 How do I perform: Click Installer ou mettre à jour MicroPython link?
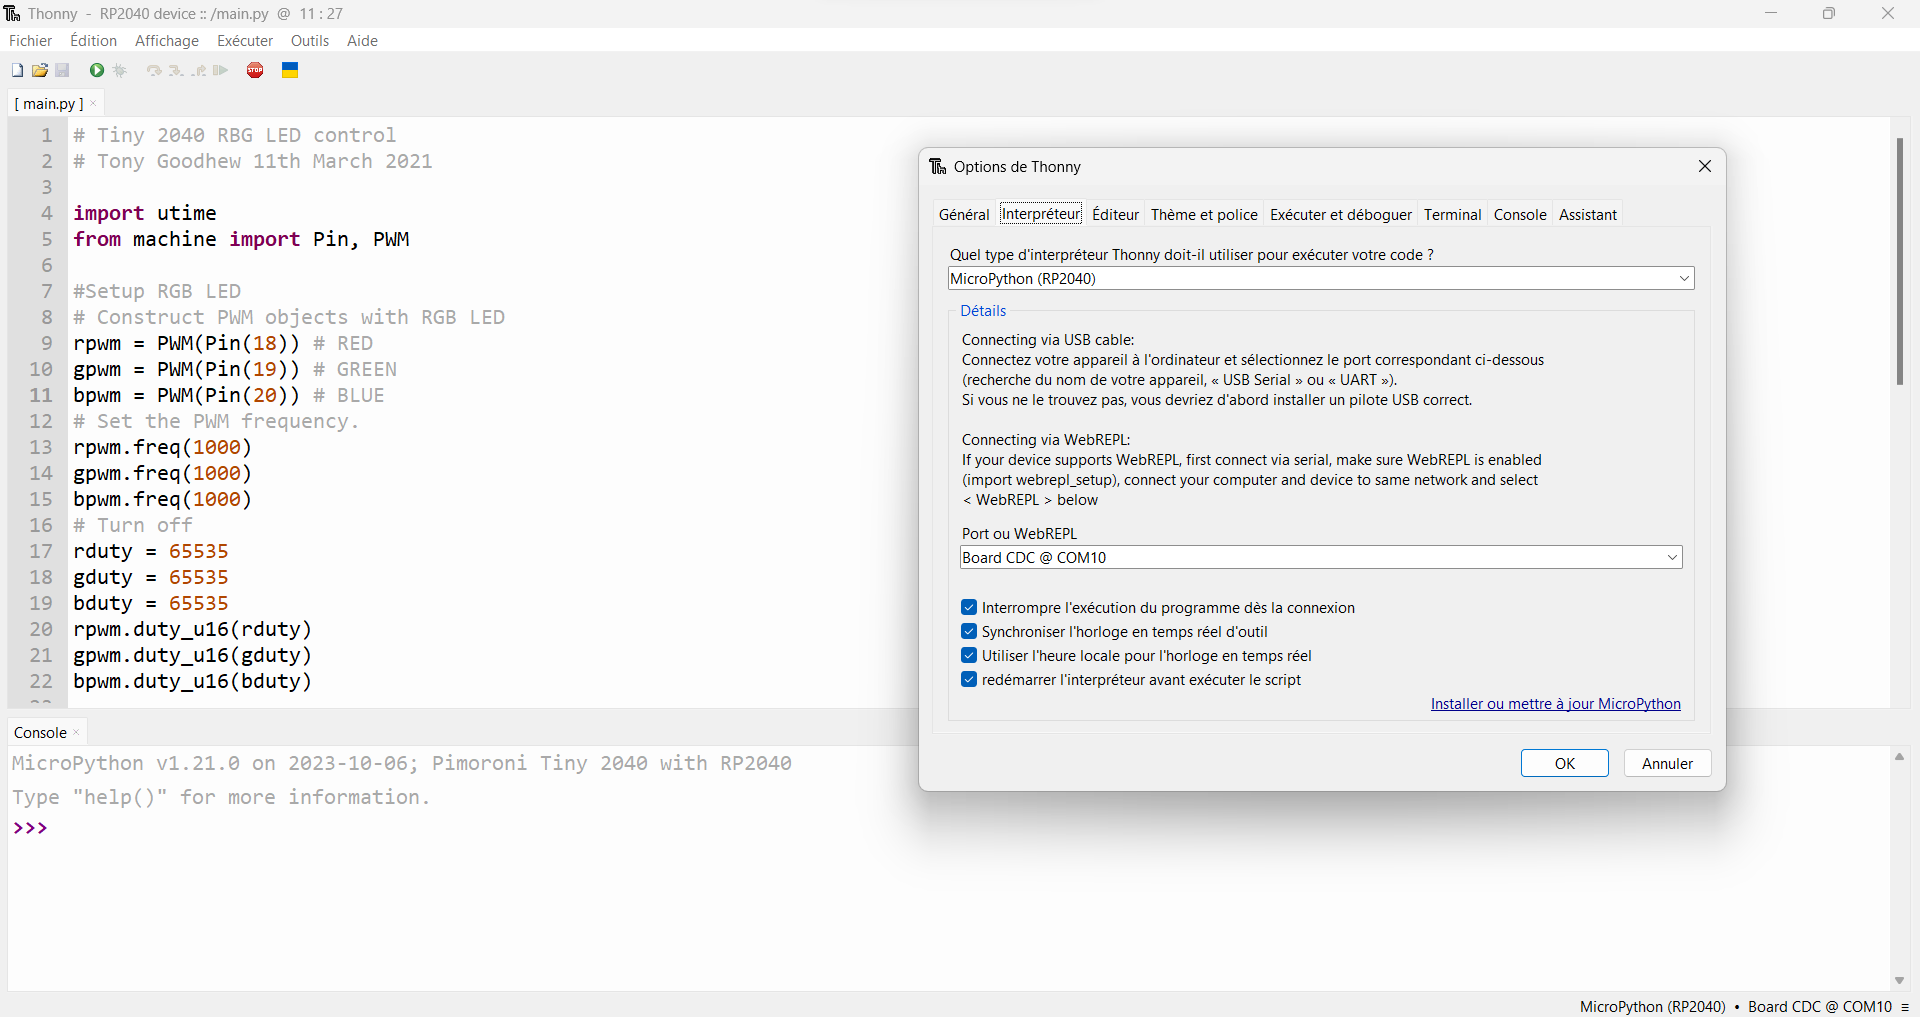click(x=1556, y=704)
